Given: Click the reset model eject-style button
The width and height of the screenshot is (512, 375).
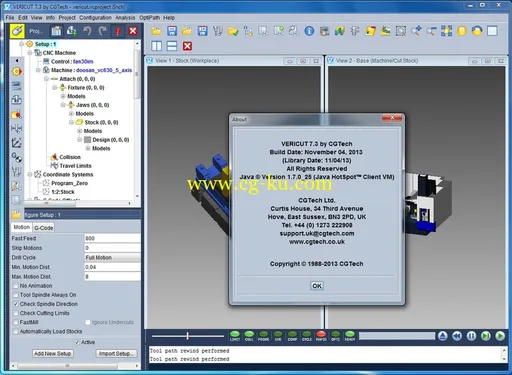Looking at the screenshot, I should click(442, 336).
